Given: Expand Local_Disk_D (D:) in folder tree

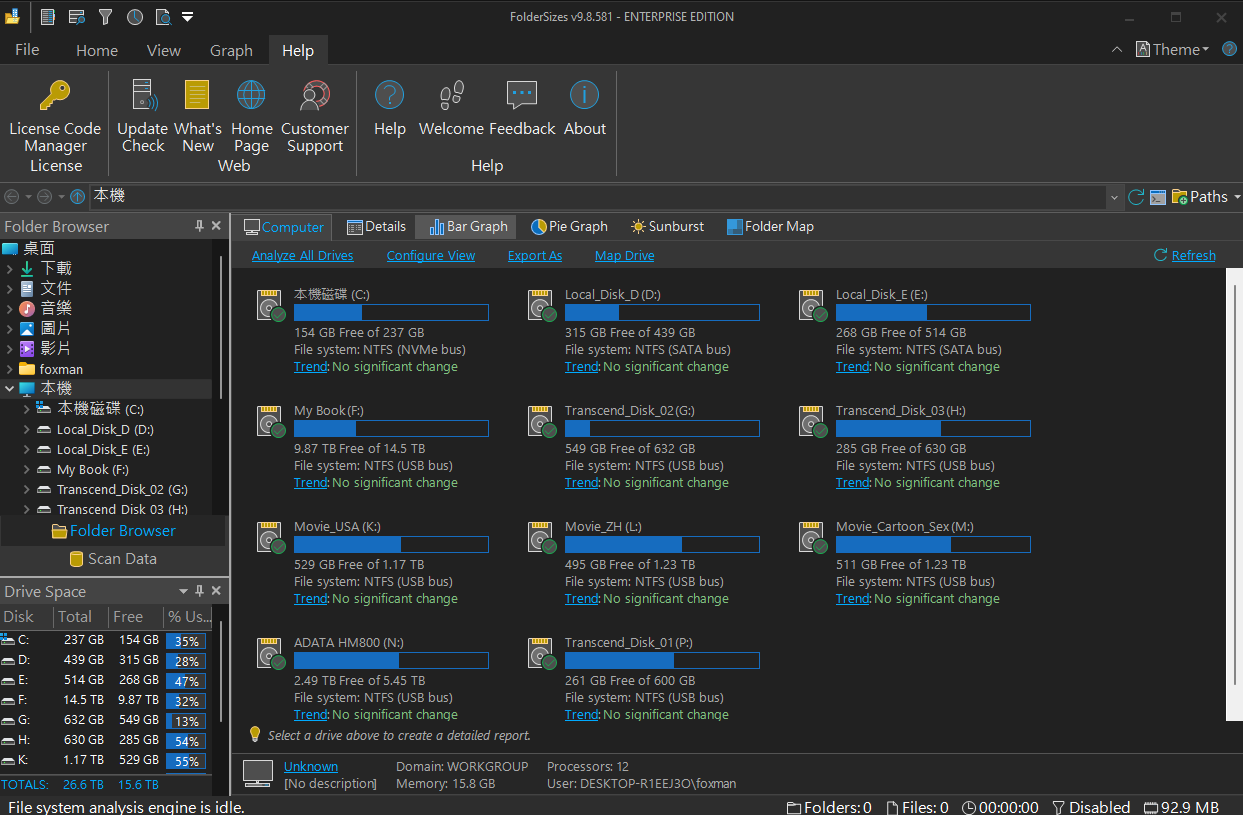Looking at the screenshot, I should (26, 429).
